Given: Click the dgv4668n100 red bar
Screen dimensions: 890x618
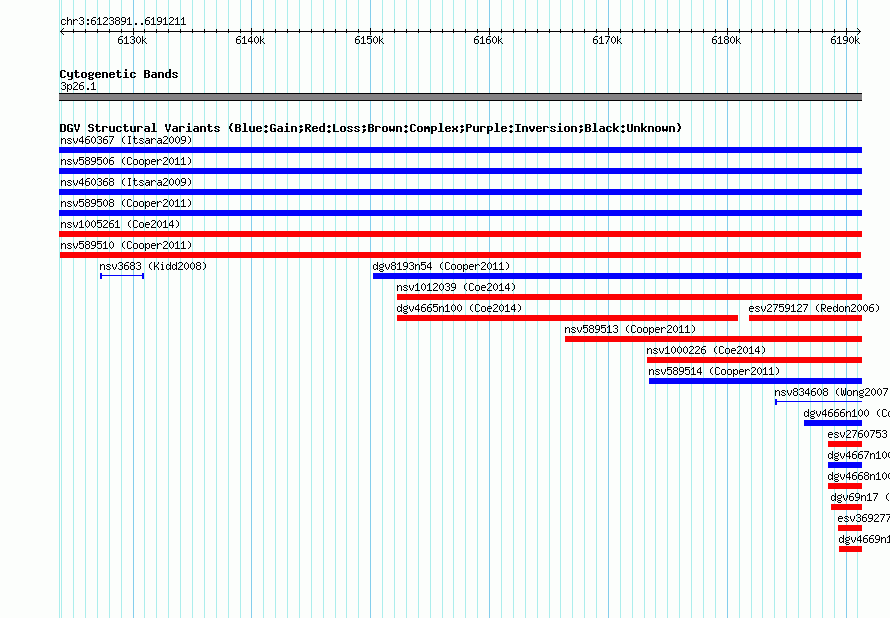Looking at the screenshot, I should coord(845,486).
